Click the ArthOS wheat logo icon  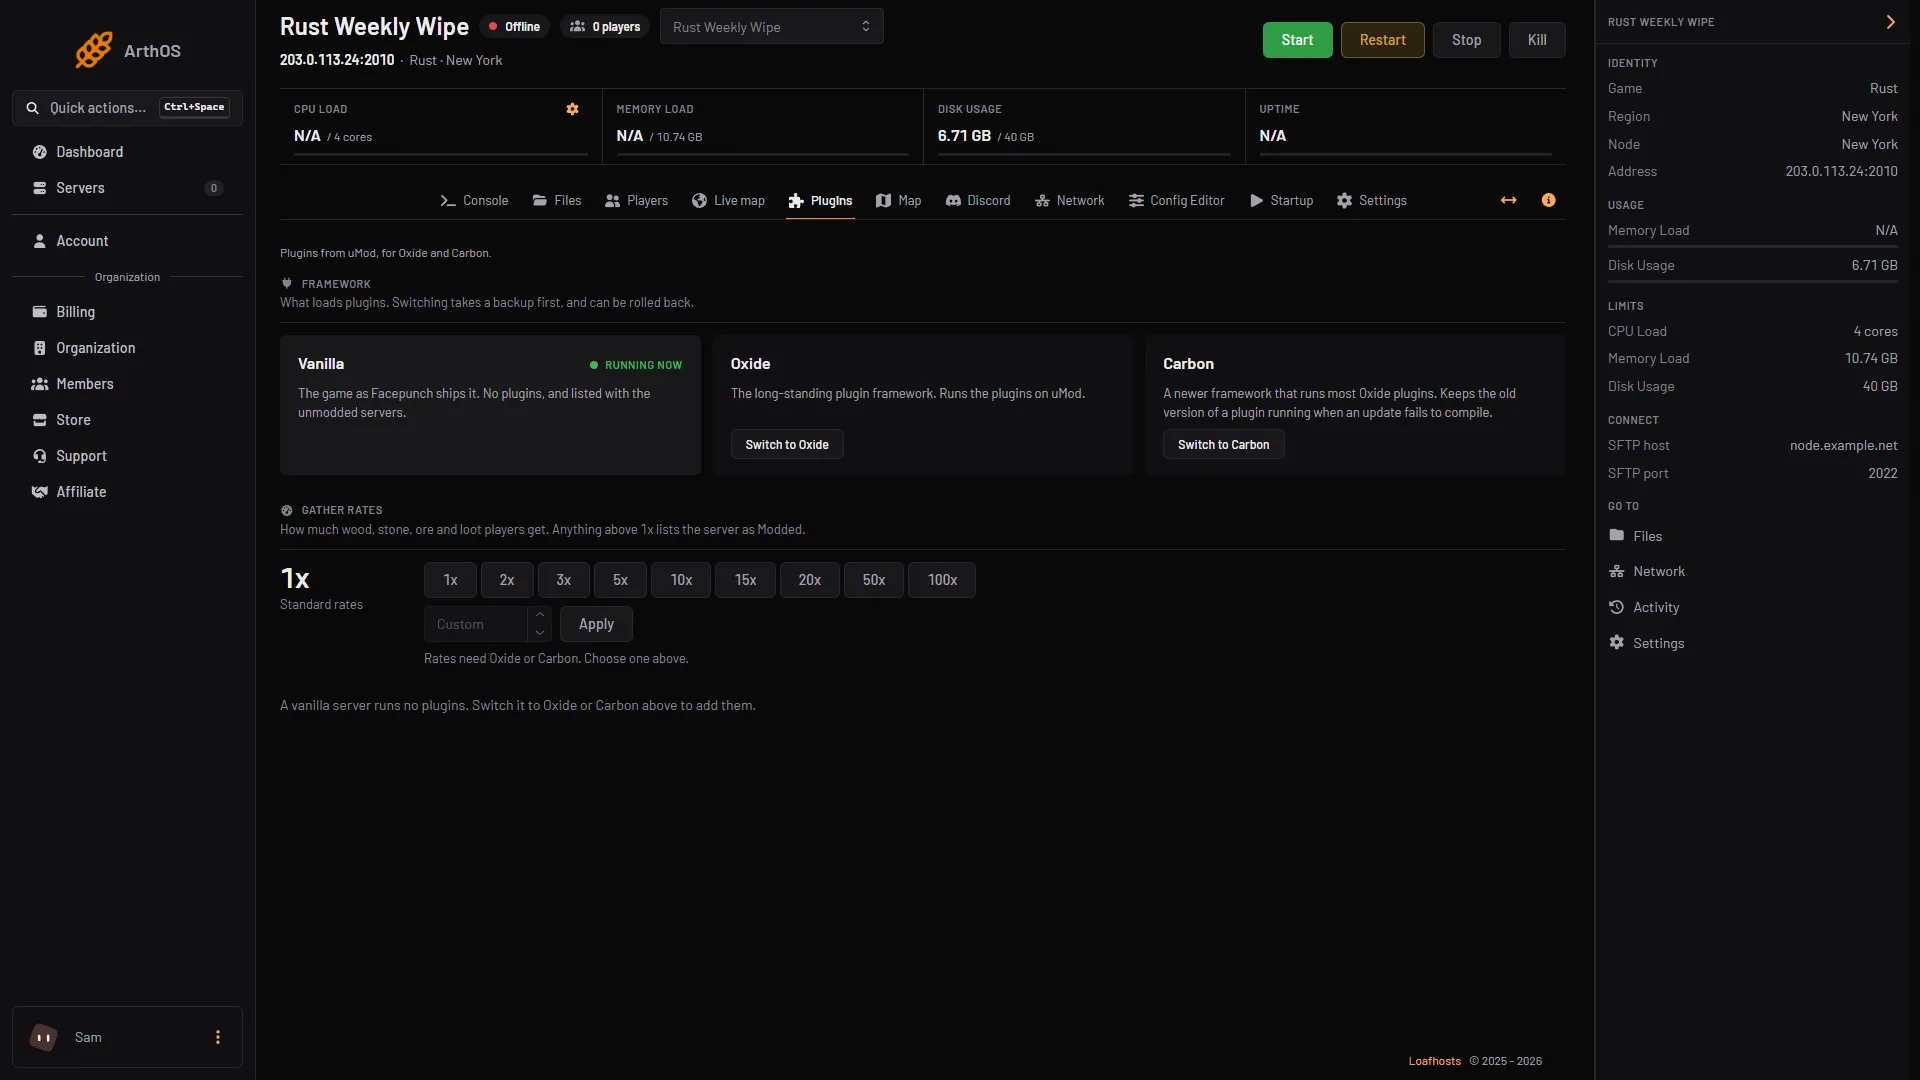tap(93, 50)
